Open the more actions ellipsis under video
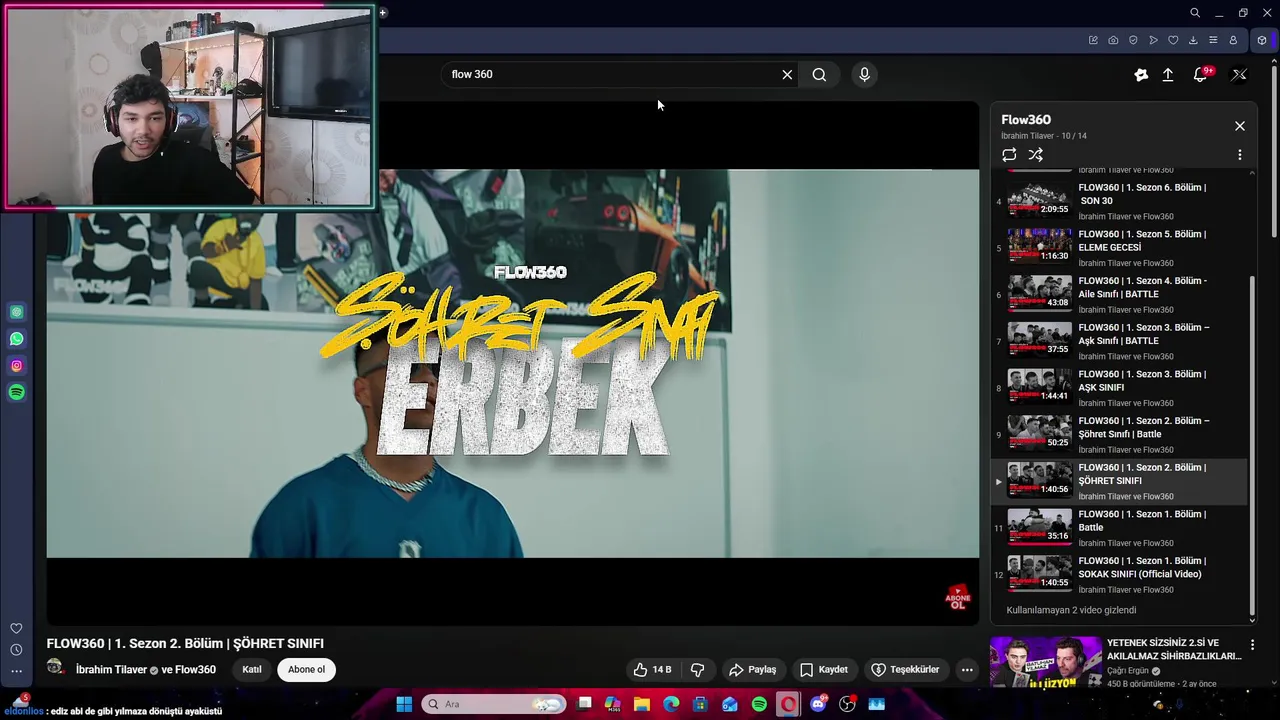The image size is (1280, 720). pos(967,670)
